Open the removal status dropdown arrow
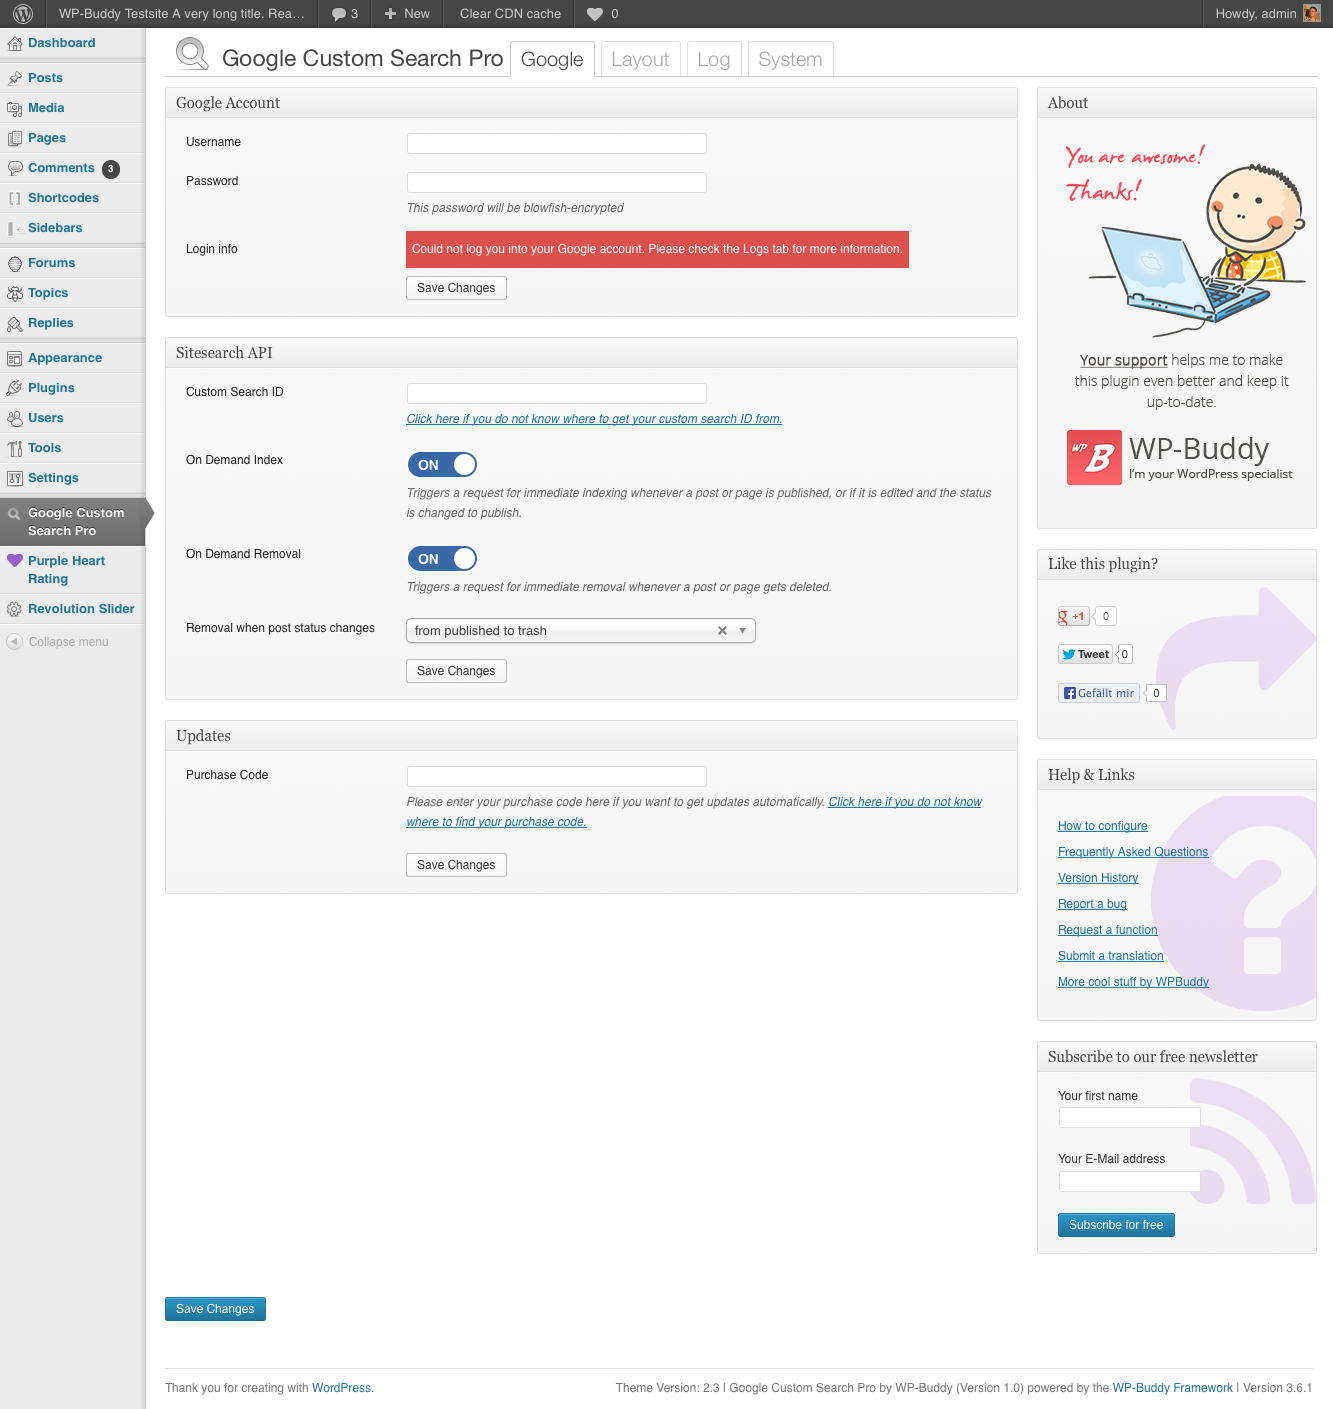 point(742,631)
